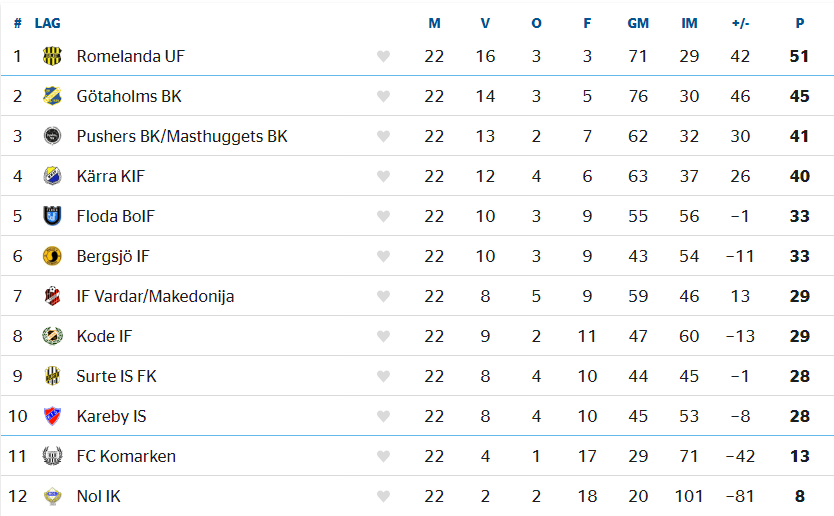Image resolution: width=834 pixels, height=516 pixels.
Task: Click the Nol IK club crest
Action: tap(52, 496)
